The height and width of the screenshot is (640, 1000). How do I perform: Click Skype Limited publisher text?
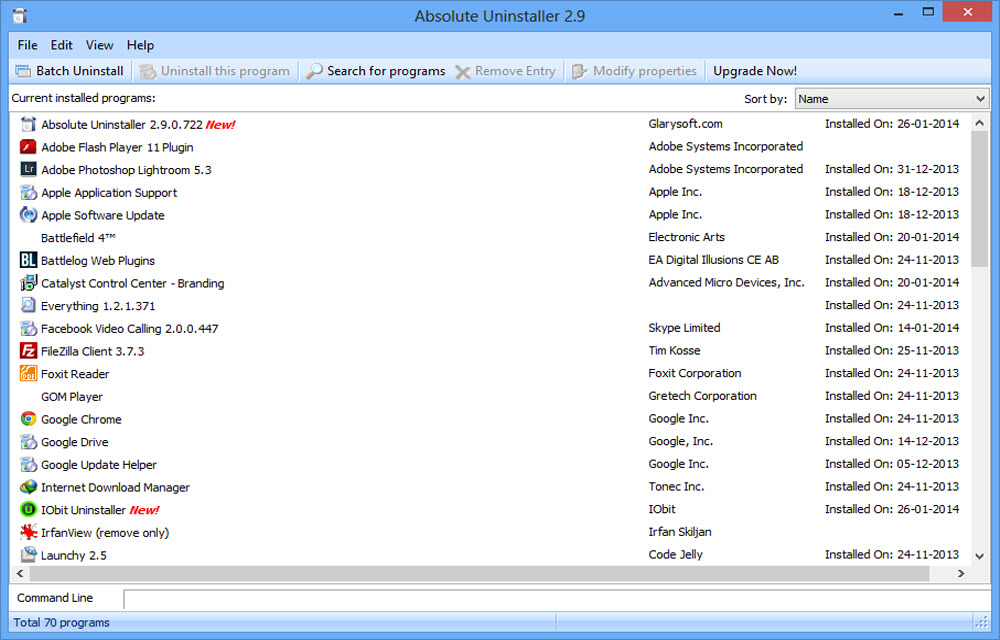coord(684,328)
